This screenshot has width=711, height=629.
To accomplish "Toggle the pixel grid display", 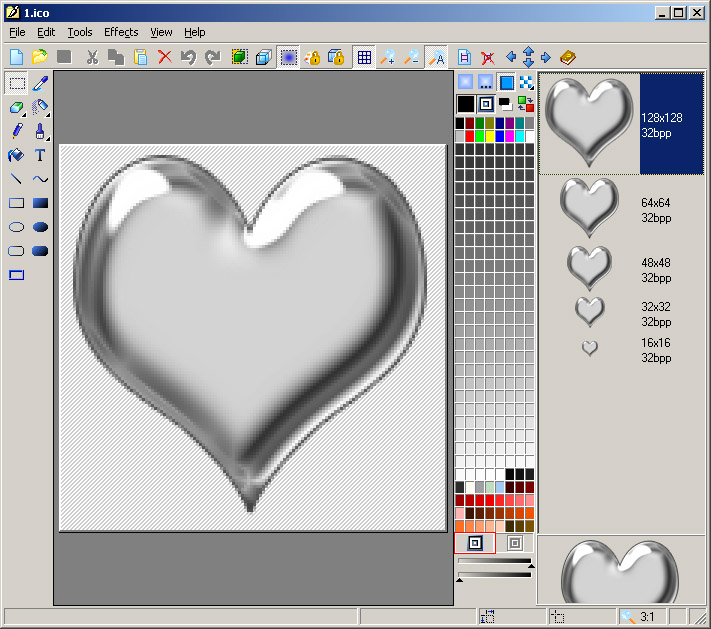I will (364, 57).
